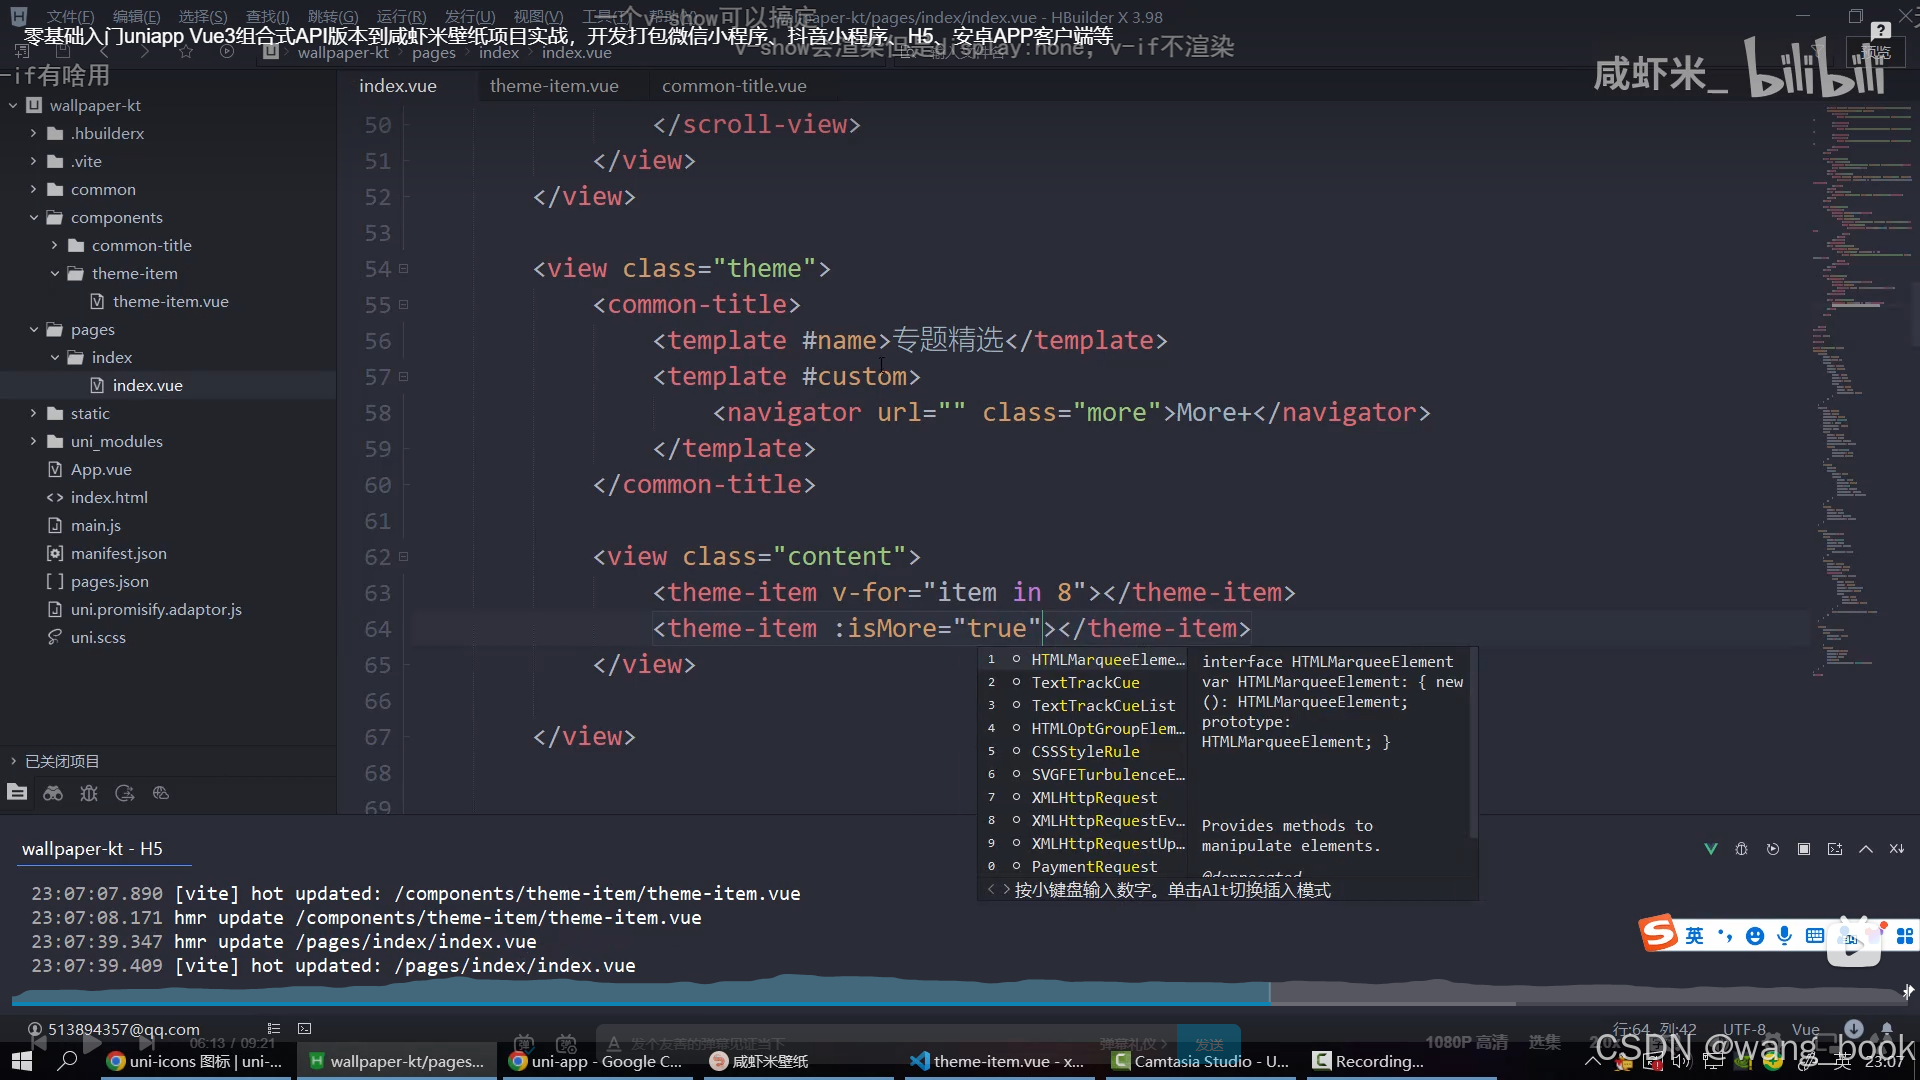Open pages.json in the project tree
This screenshot has height=1080, width=1920.
click(x=110, y=581)
